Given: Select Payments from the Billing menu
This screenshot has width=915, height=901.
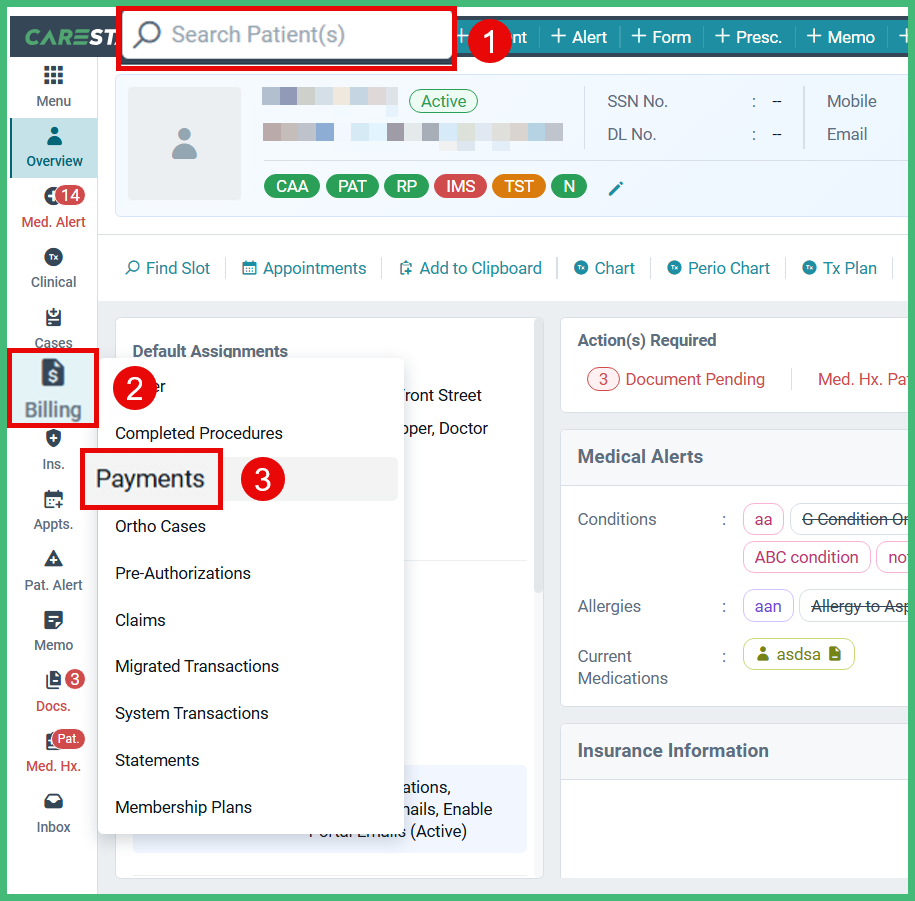Looking at the screenshot, I should pyautogui.click(x=151, y=478).
